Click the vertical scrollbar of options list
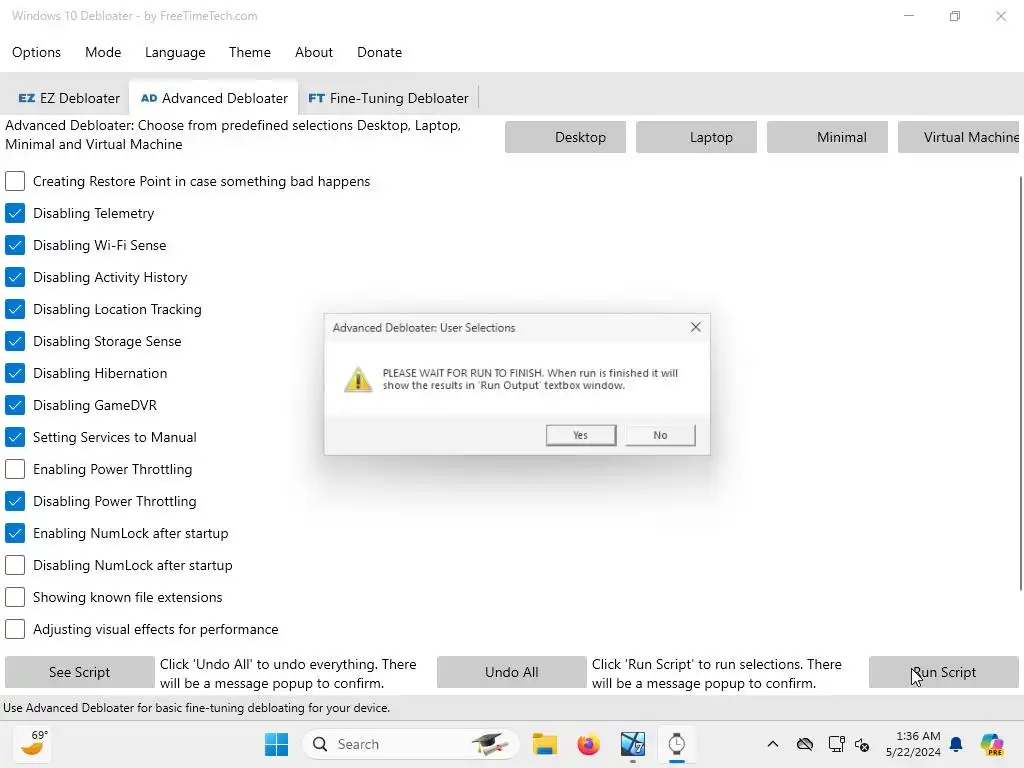 coord(1021,384)
